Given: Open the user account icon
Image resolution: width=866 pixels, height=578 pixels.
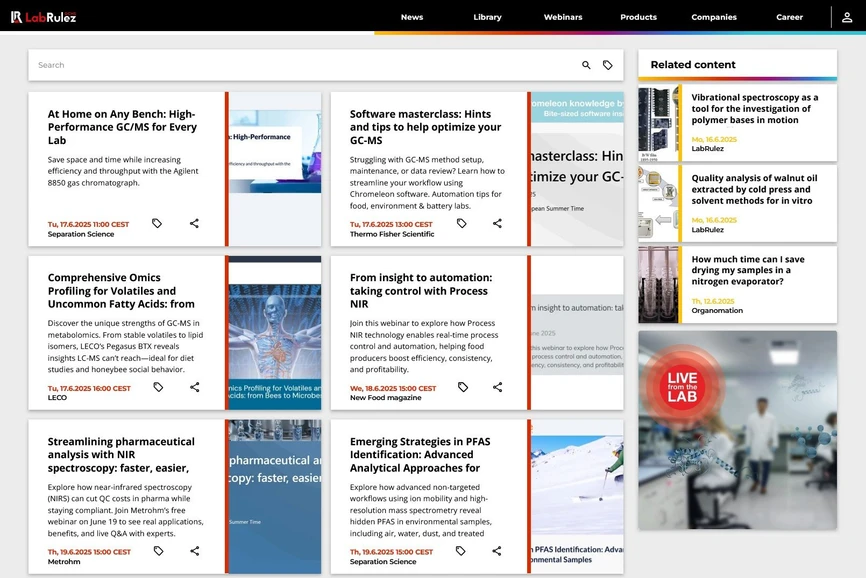Looking at the screenshot, I should 847,17.
